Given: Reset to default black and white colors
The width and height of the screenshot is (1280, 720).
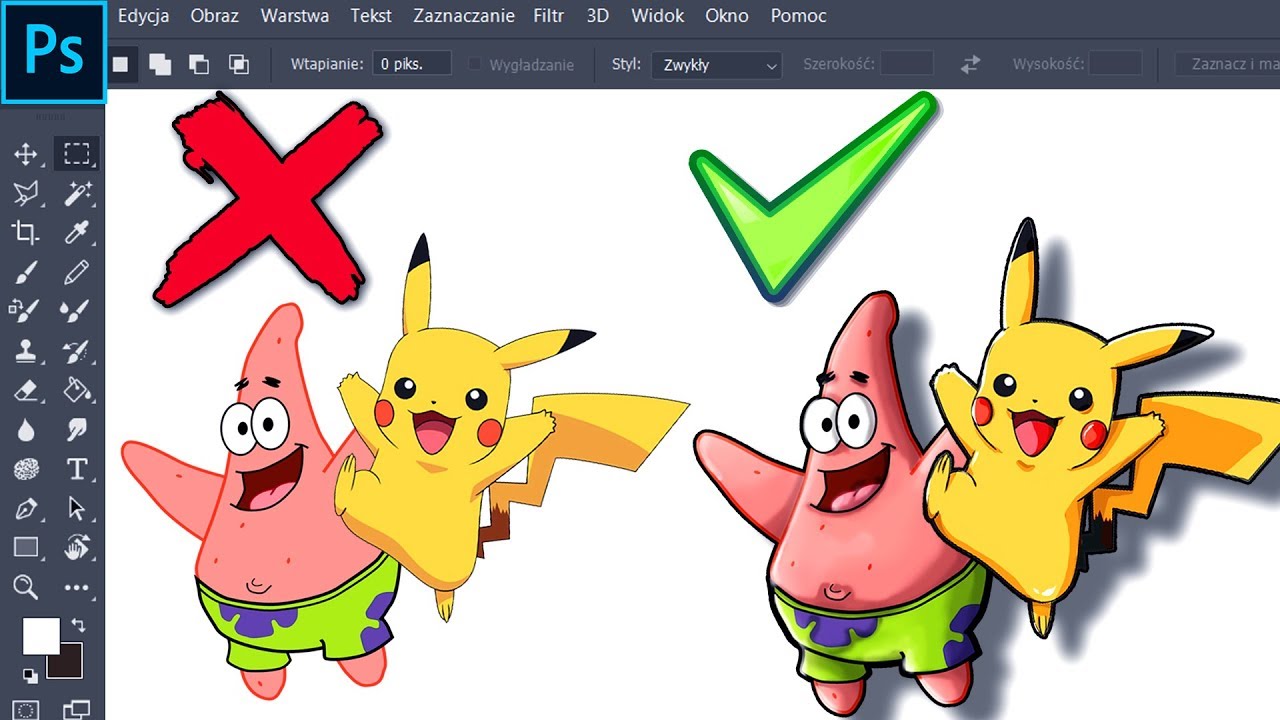Looking at the screenshot, I should [x=30, y=676].
